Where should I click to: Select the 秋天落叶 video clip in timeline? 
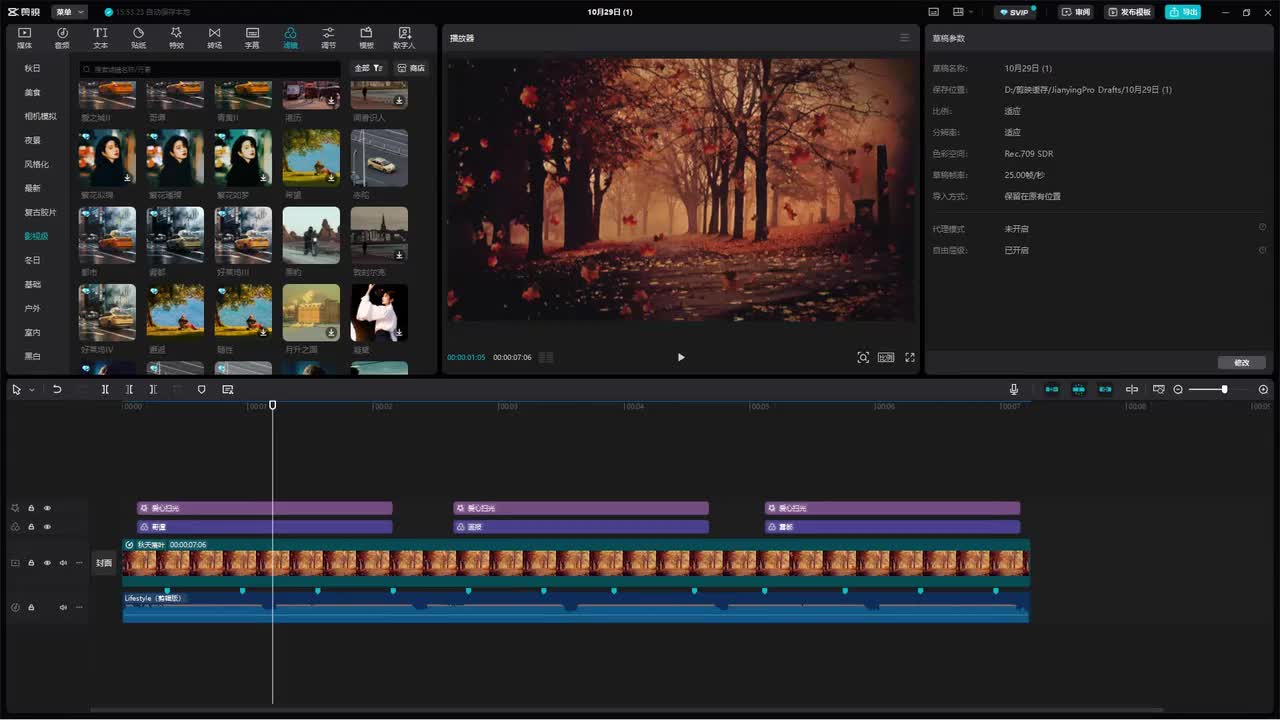coord(576,562)
